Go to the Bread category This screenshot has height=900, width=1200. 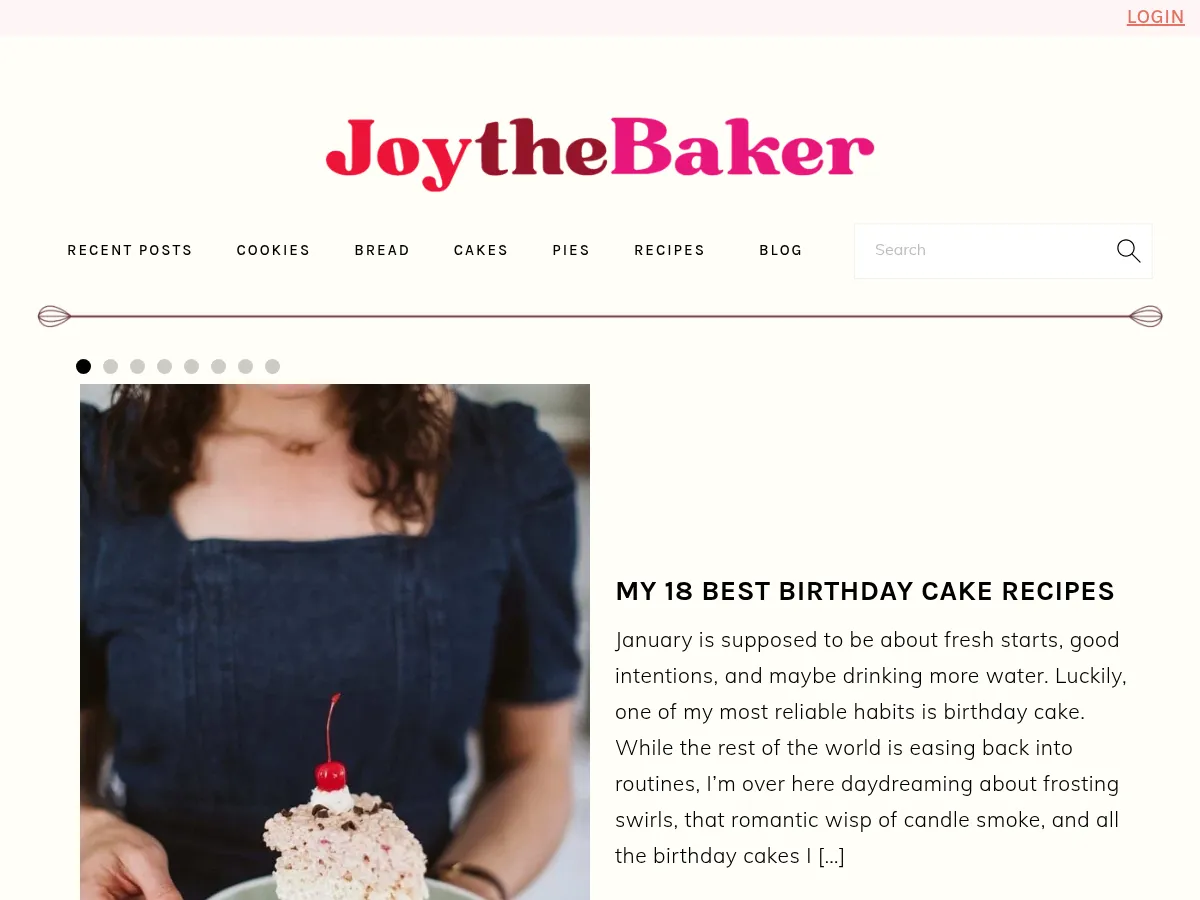click(x=383, y=250)
